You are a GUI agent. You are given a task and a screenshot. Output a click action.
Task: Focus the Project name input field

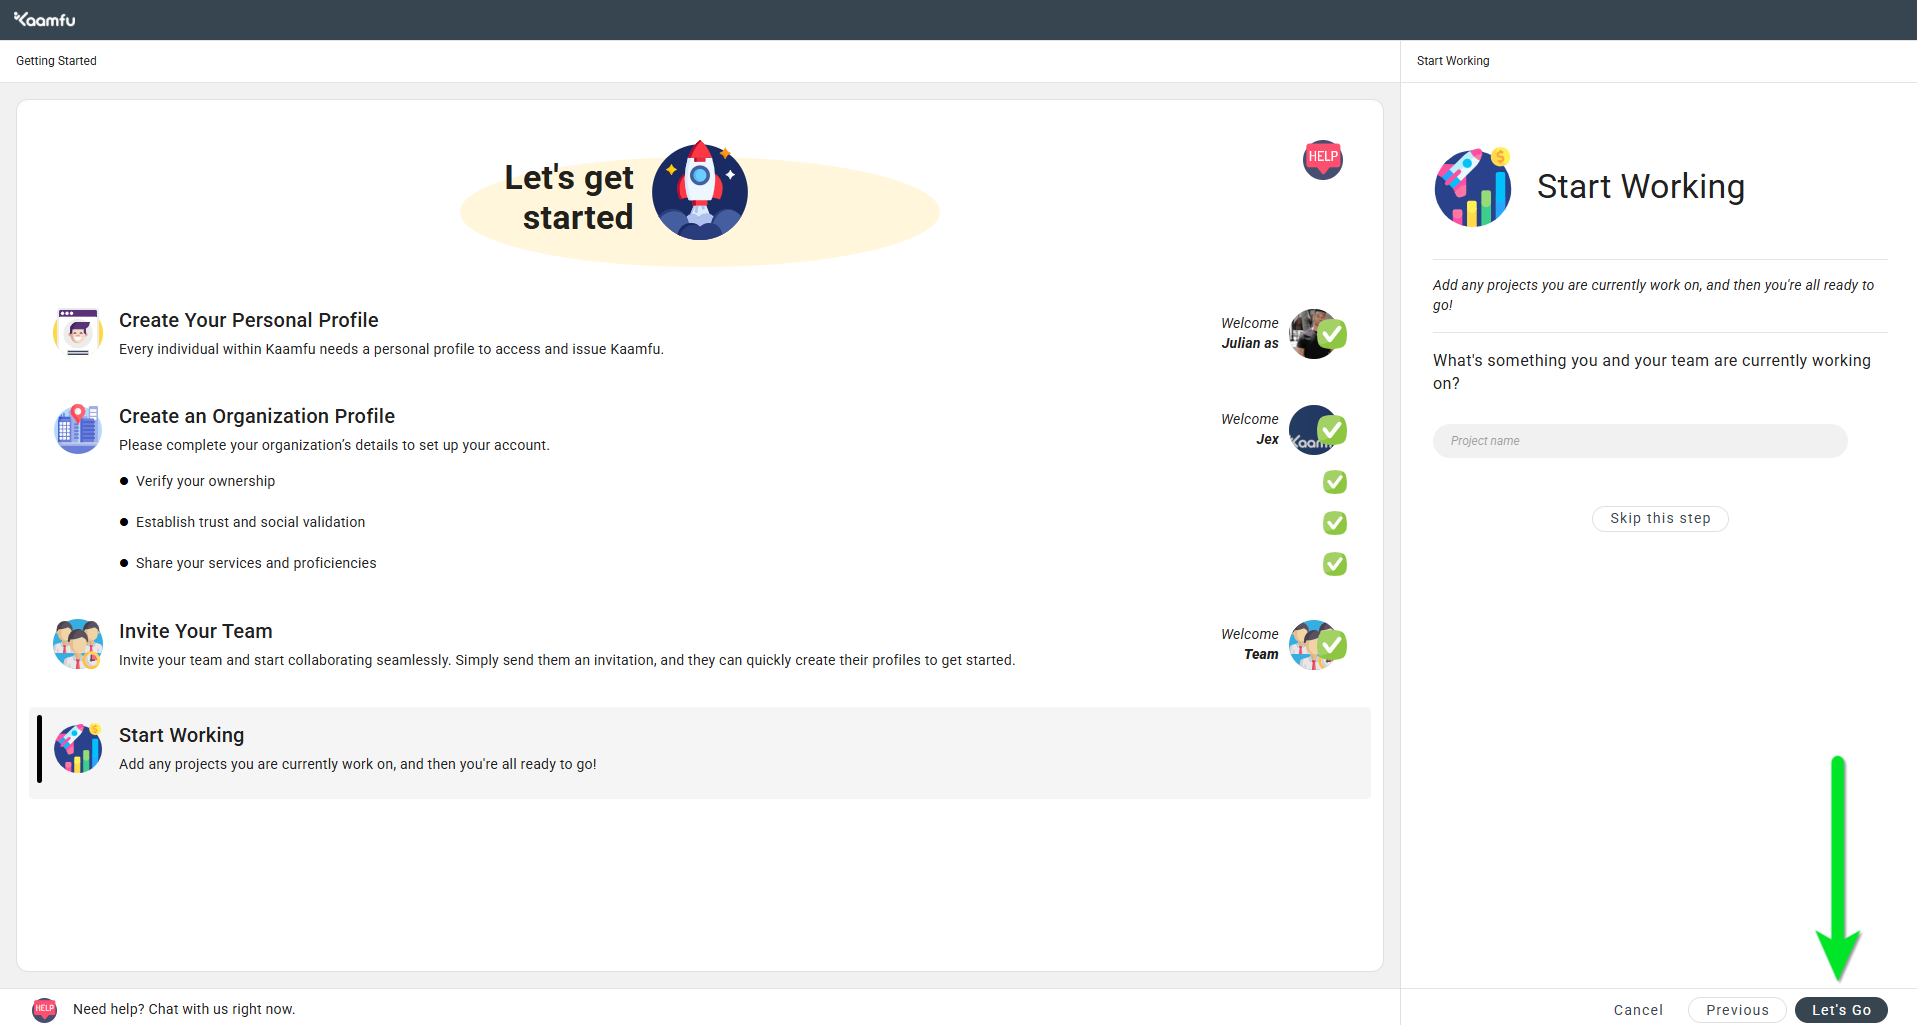point(1639,441)
